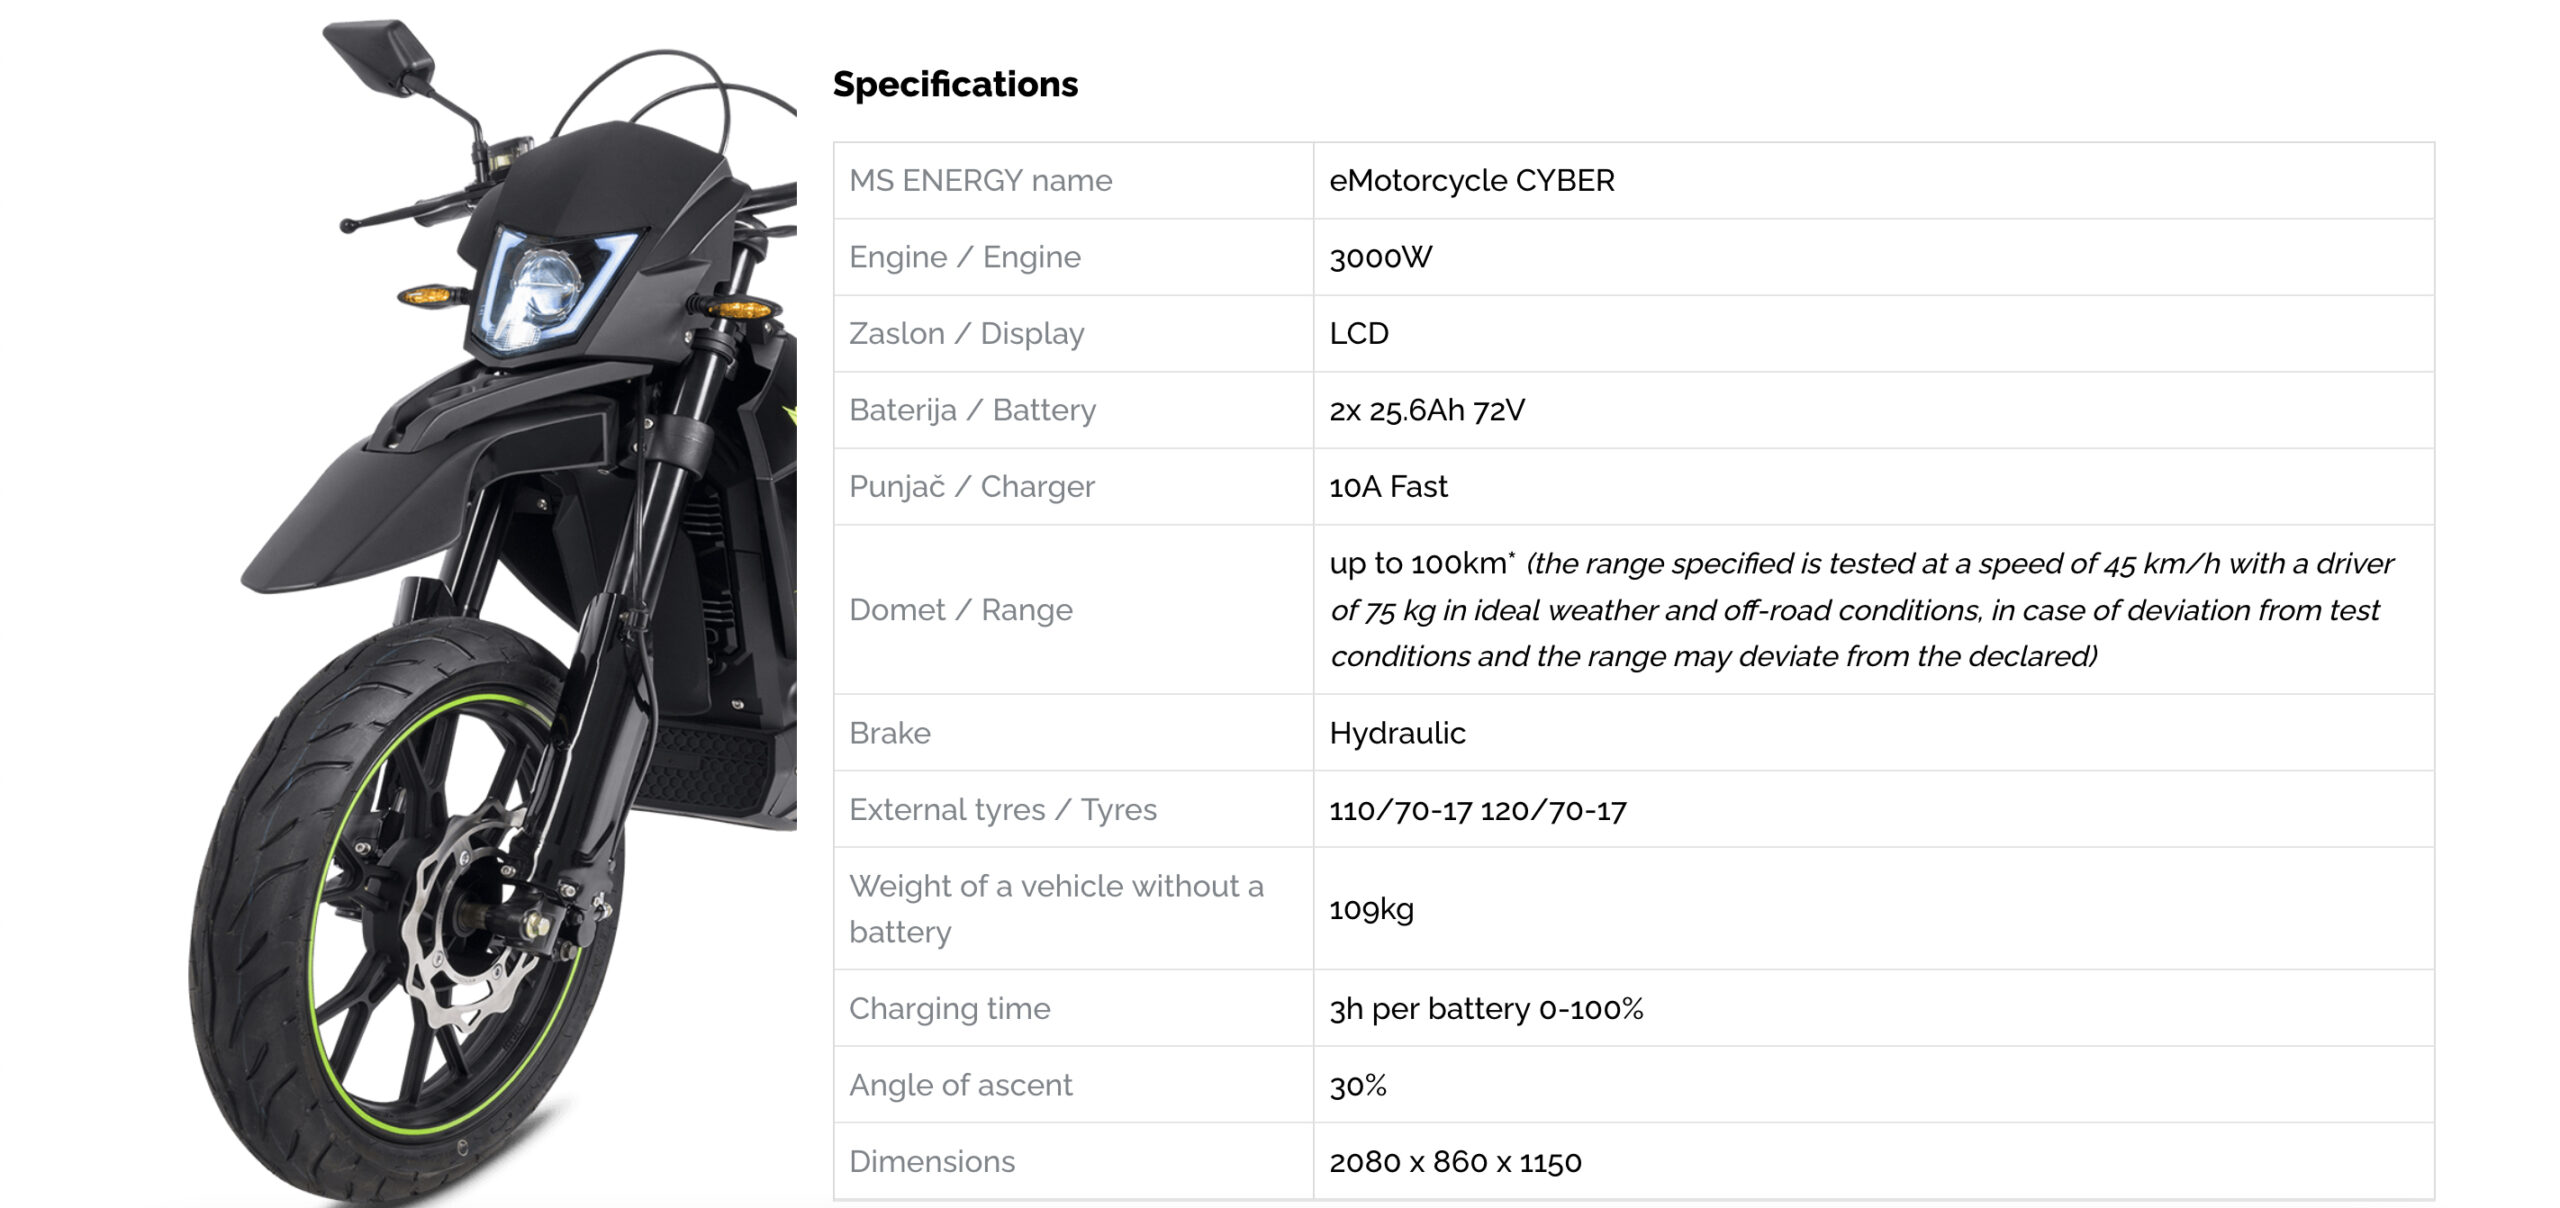Select the 10A Fast charger value
2560x1208 pixels.
[1387, 487]
